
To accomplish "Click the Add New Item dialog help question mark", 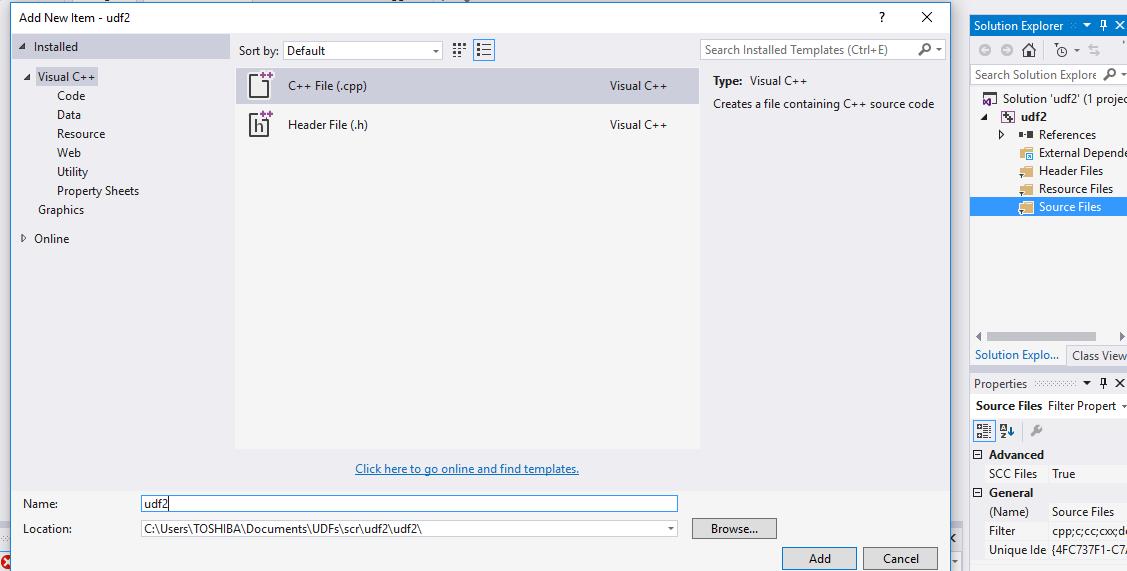I will (x=882, y=17).
